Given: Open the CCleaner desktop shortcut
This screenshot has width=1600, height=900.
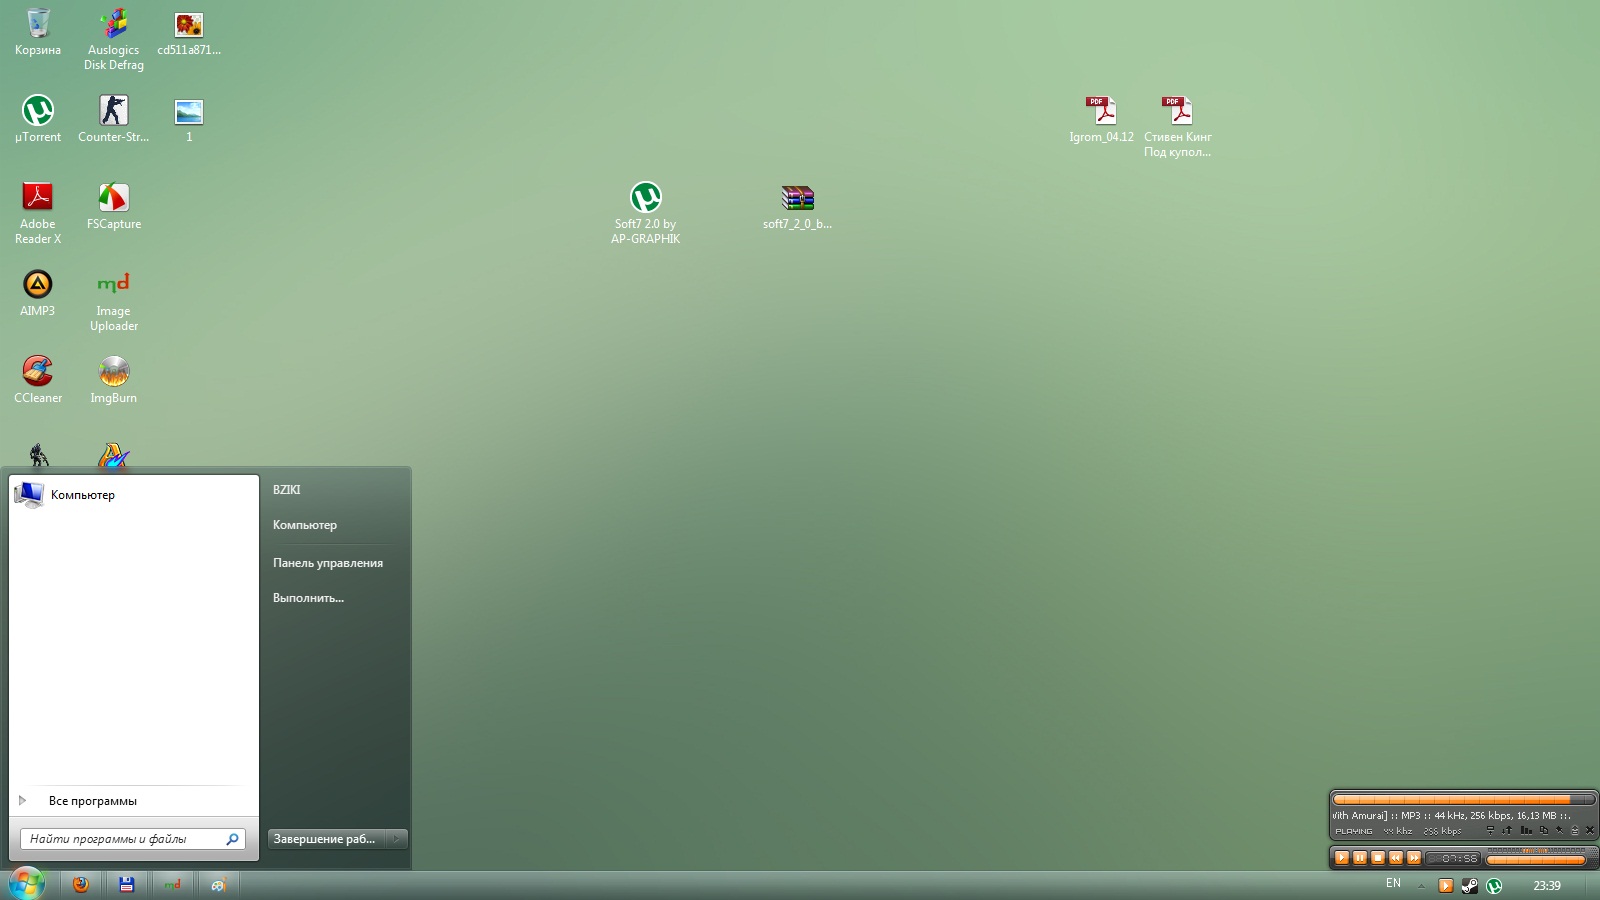Looking at the screenshot, I should [38, 372].
